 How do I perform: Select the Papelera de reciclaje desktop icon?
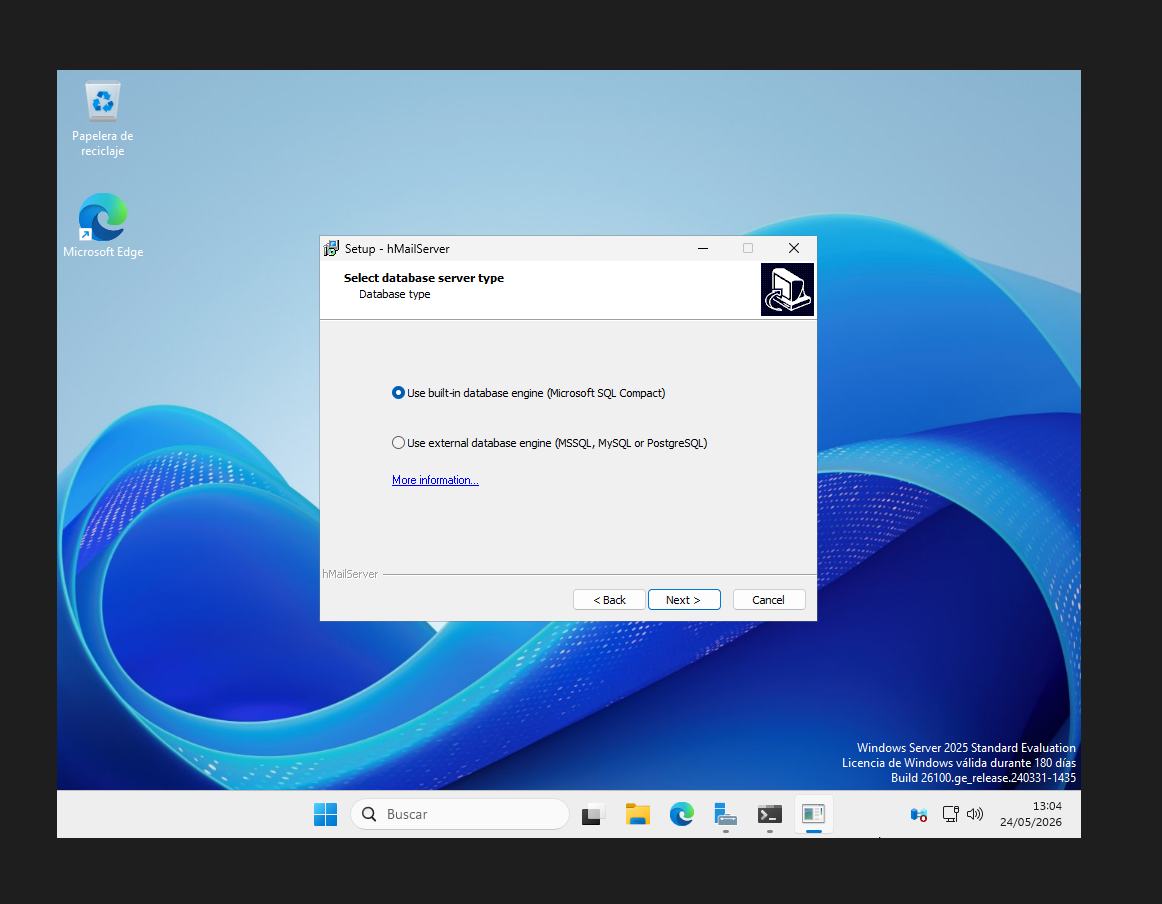(x=102, y=119)
